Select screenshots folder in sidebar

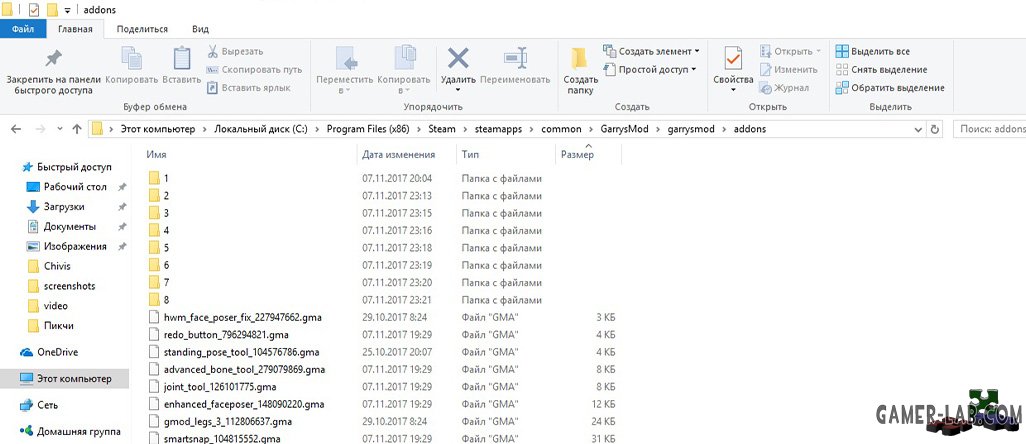pos(62,286)
